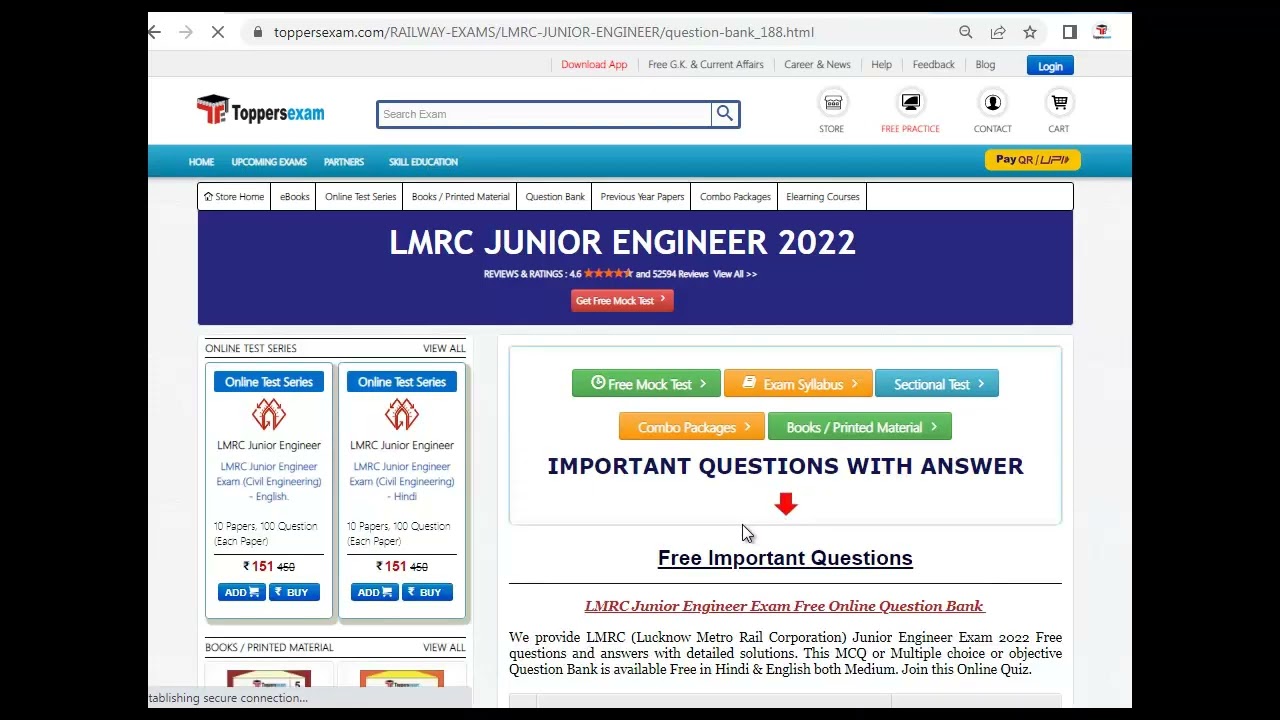This screenshot has height=720, width=1280.
Task: Click VIEW ALL for Online Test Series
Action: click(x=444, y=348)
